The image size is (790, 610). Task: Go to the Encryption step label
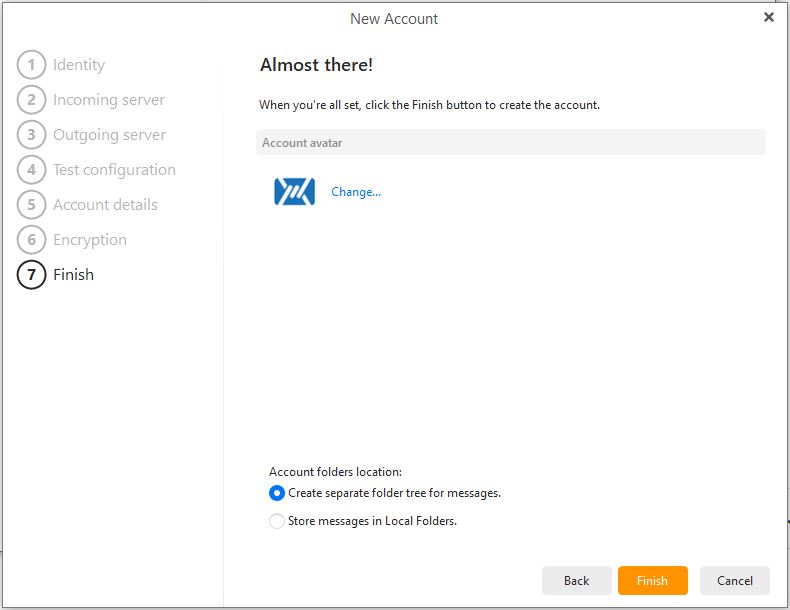[90, 240]
